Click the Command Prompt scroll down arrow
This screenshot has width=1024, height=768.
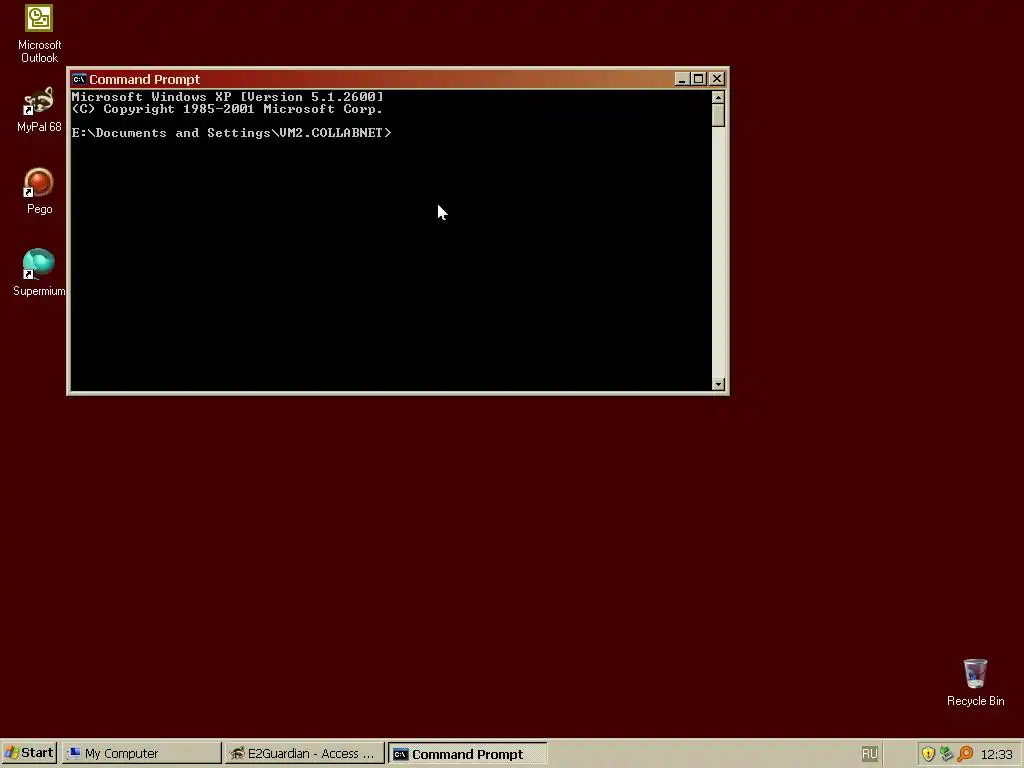click(x=718, y=384)
